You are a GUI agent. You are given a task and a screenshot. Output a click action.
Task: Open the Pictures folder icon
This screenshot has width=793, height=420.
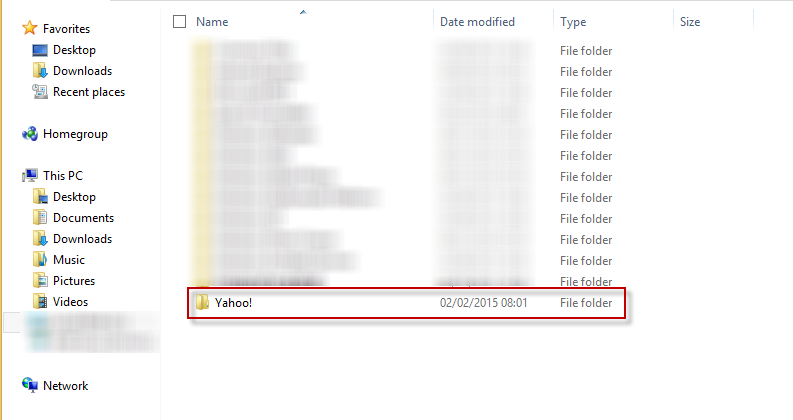(x=40, y=280)
